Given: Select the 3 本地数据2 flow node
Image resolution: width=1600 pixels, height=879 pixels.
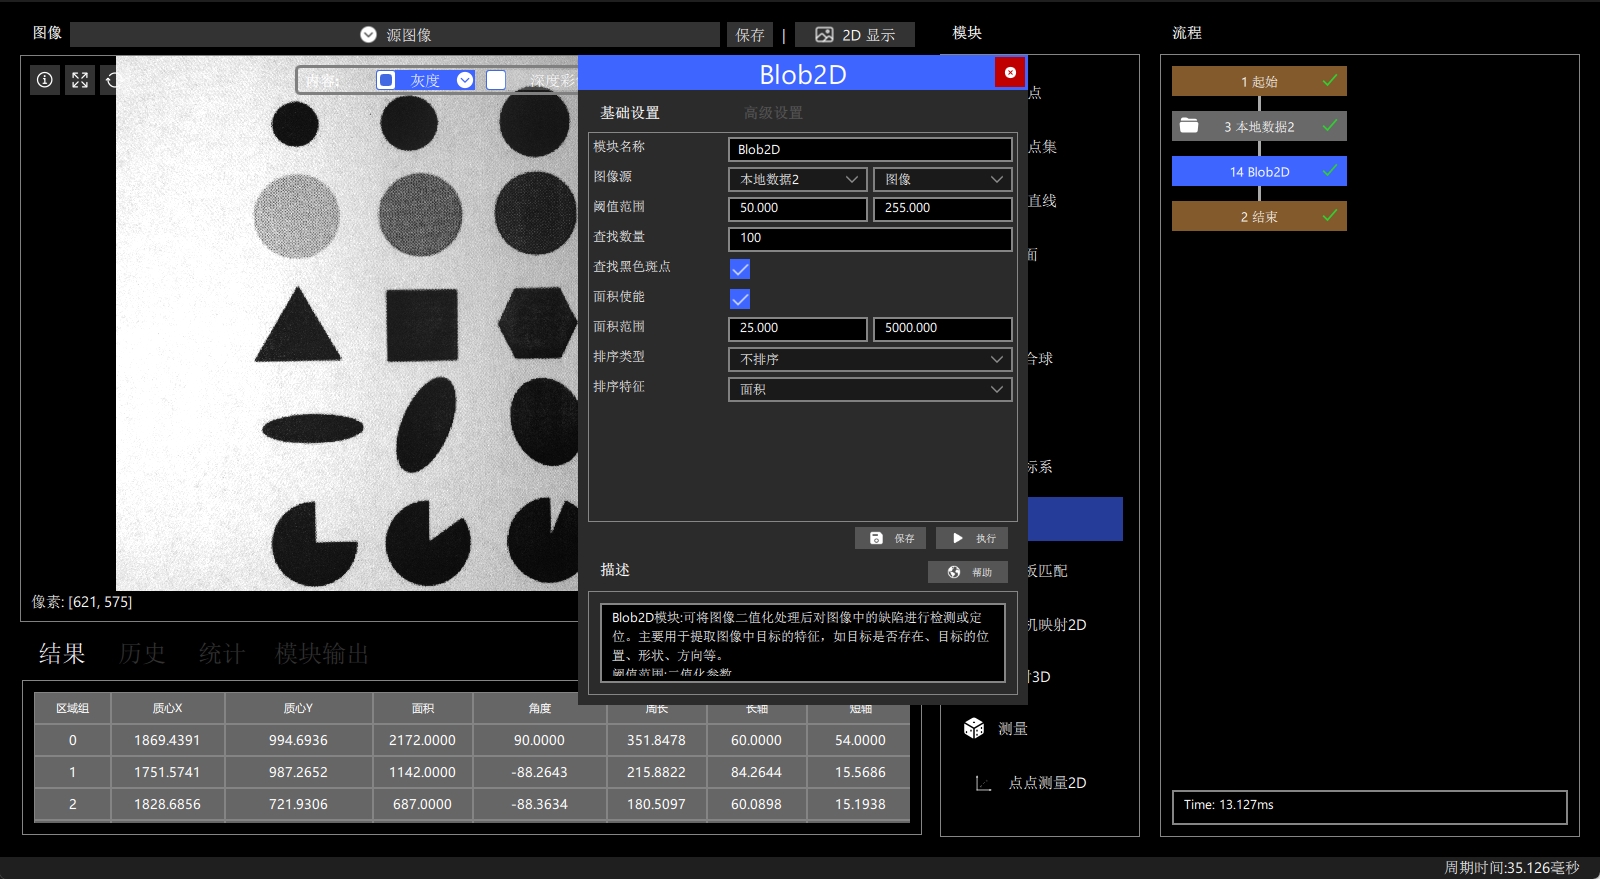Looking at the screenshot, I should (x=1259, y=126).
